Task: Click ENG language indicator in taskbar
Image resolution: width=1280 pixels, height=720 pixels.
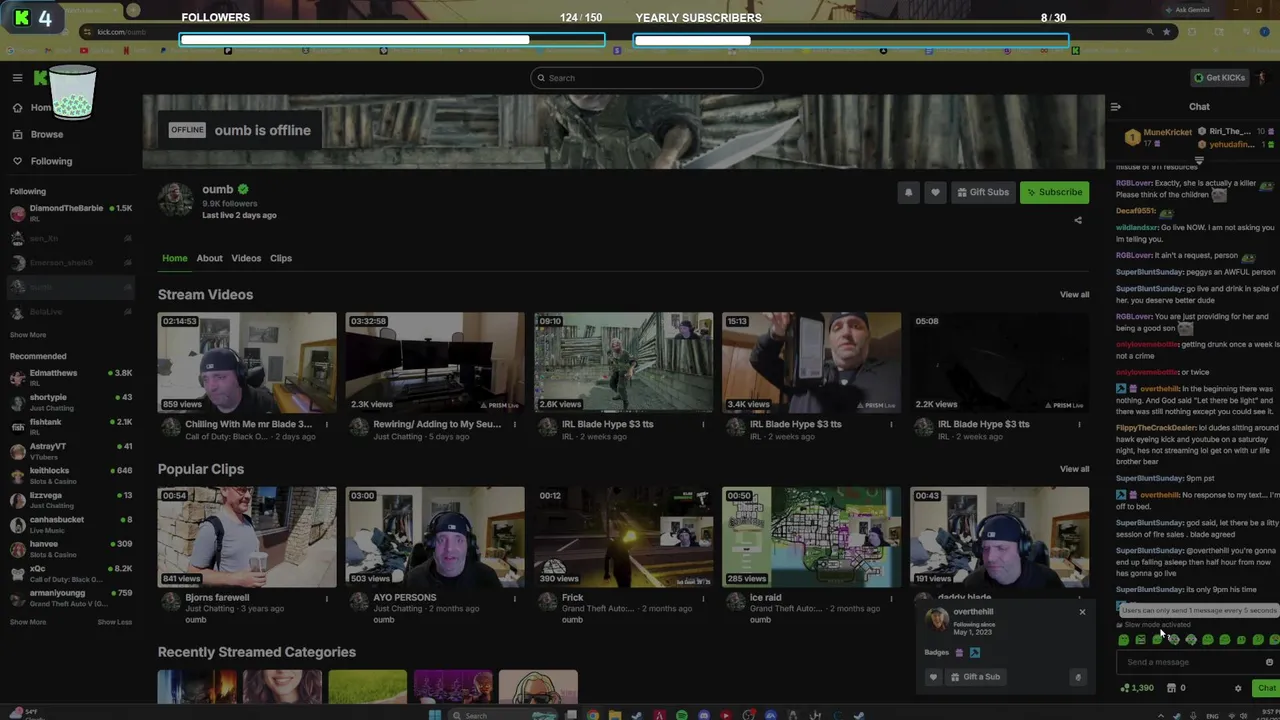Action: point(1213,715)
